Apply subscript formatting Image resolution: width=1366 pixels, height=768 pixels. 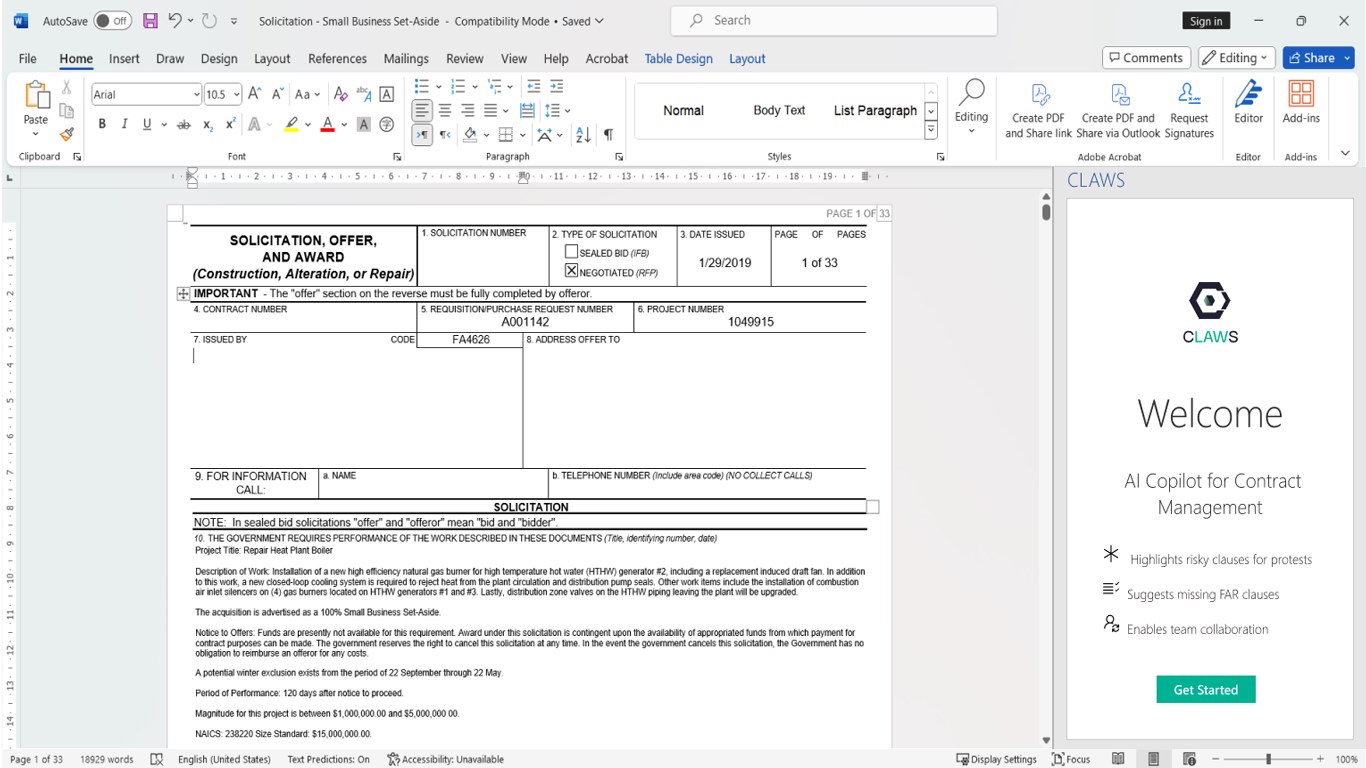click(x=208, y=124)
